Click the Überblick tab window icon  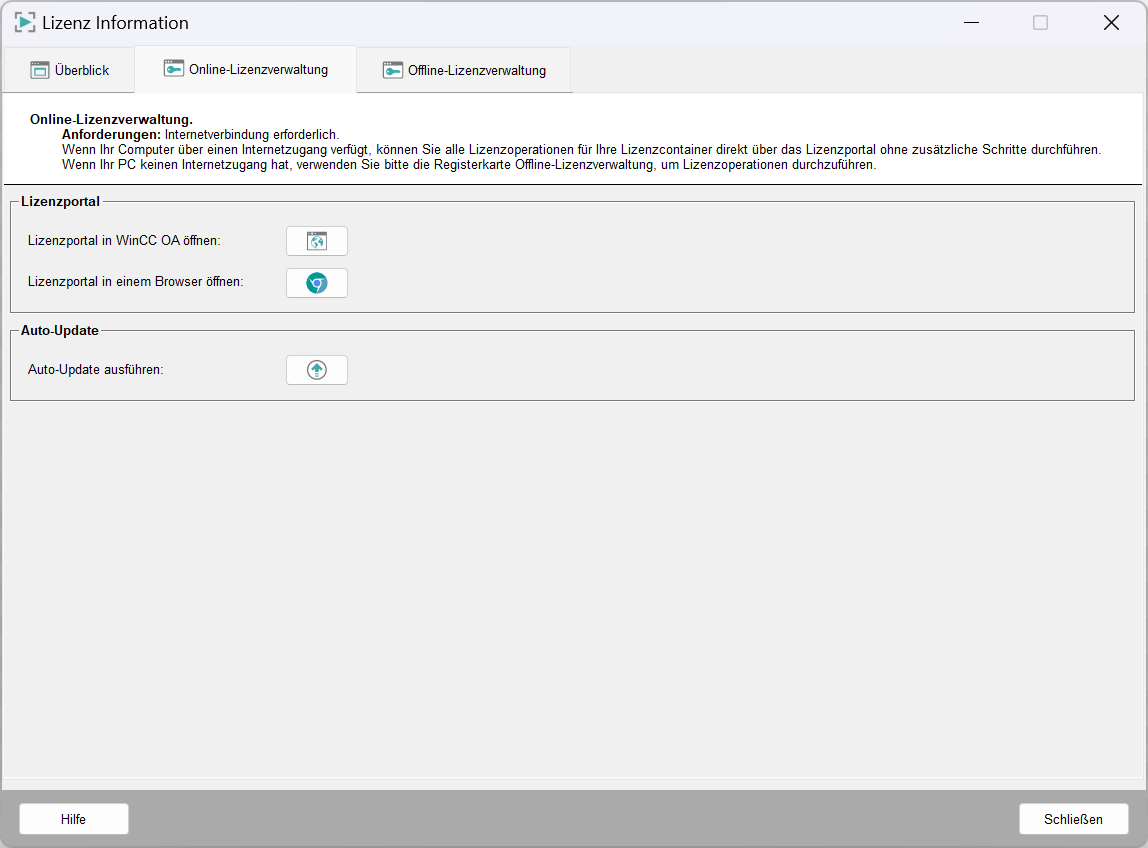[40, 70]
